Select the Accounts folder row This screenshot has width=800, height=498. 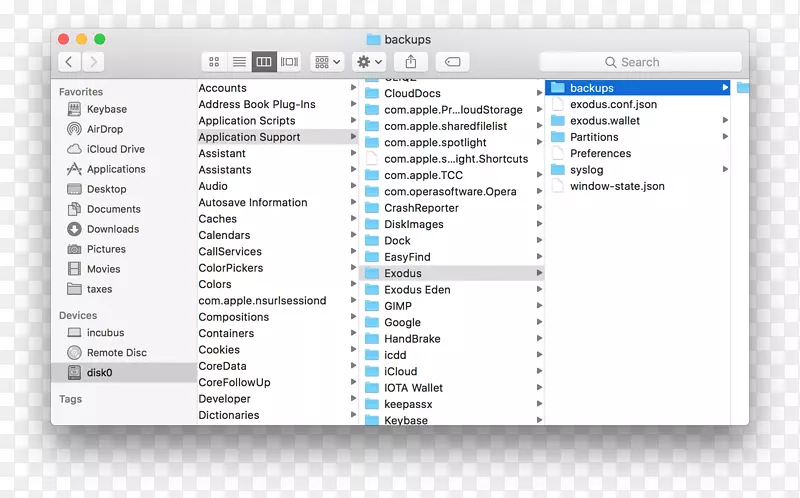point(278,88)
